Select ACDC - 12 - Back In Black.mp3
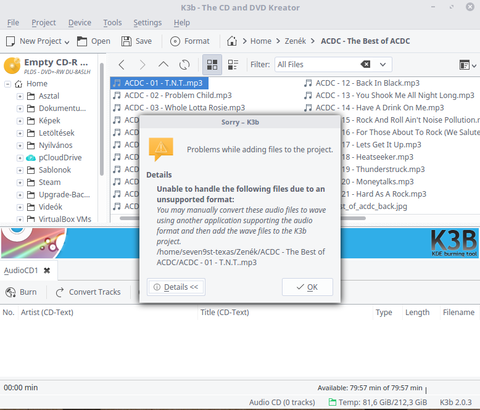 (x=362, y=83)
